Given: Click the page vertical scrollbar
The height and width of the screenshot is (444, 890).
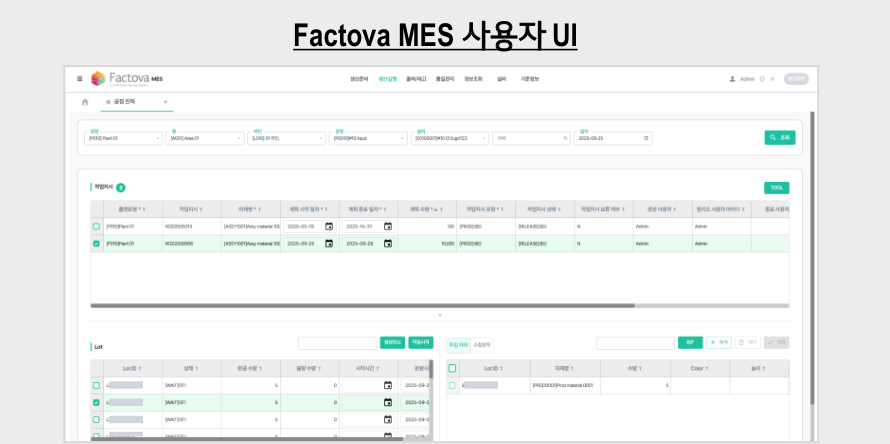Looking at the screenshot, I should pos(813,258).
